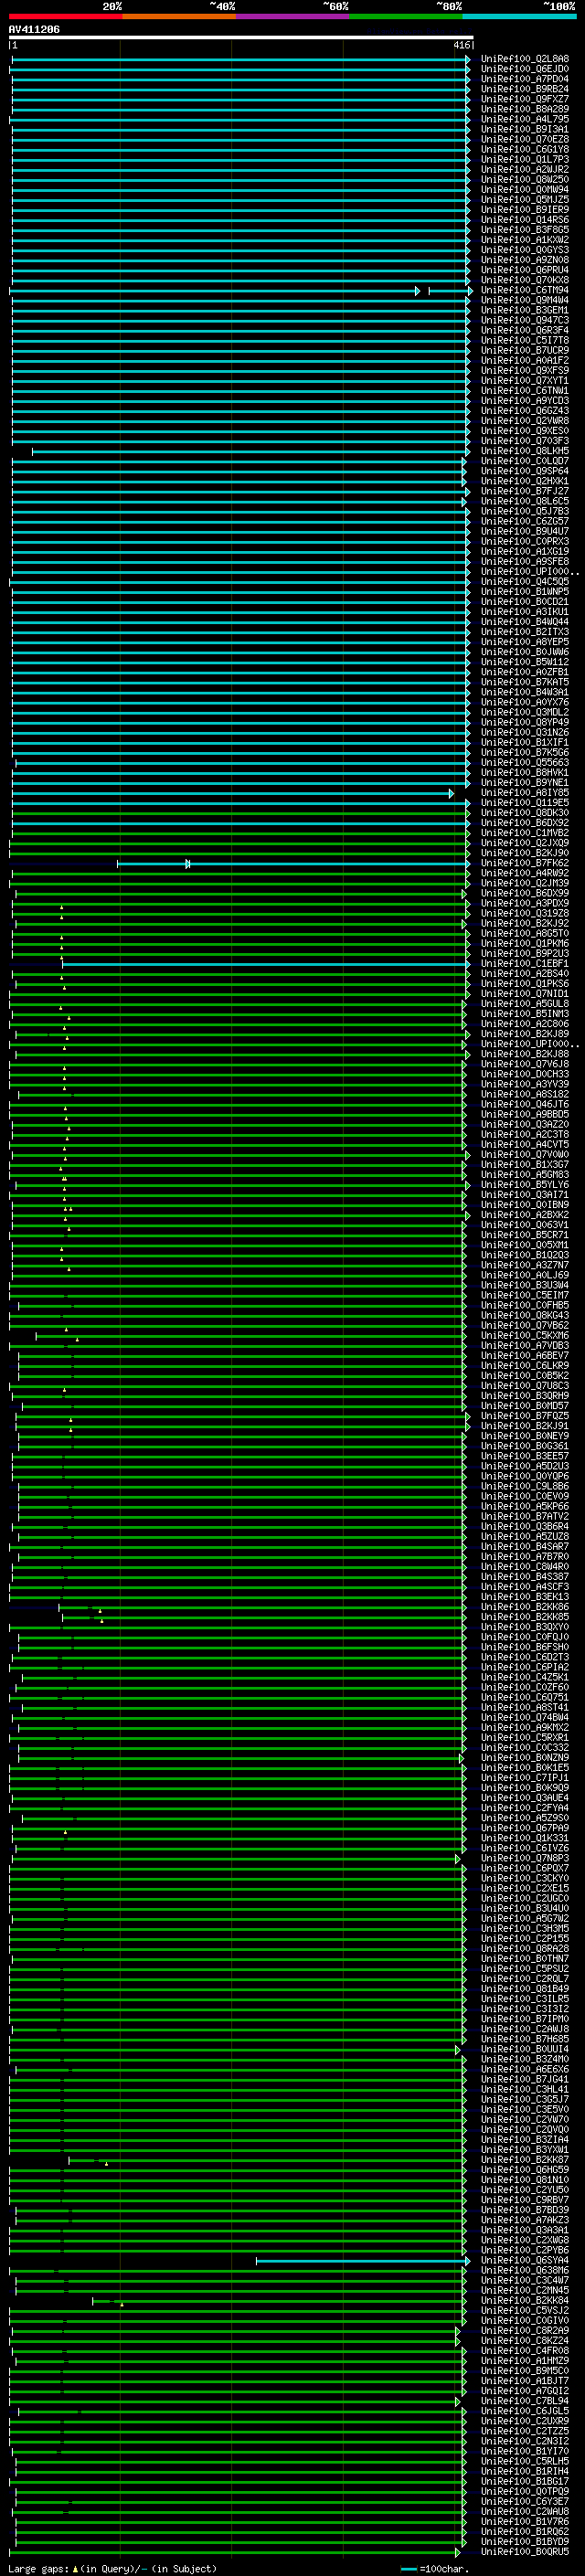Select hit label UniRef100_C1MVB2

tap(524, 833)
